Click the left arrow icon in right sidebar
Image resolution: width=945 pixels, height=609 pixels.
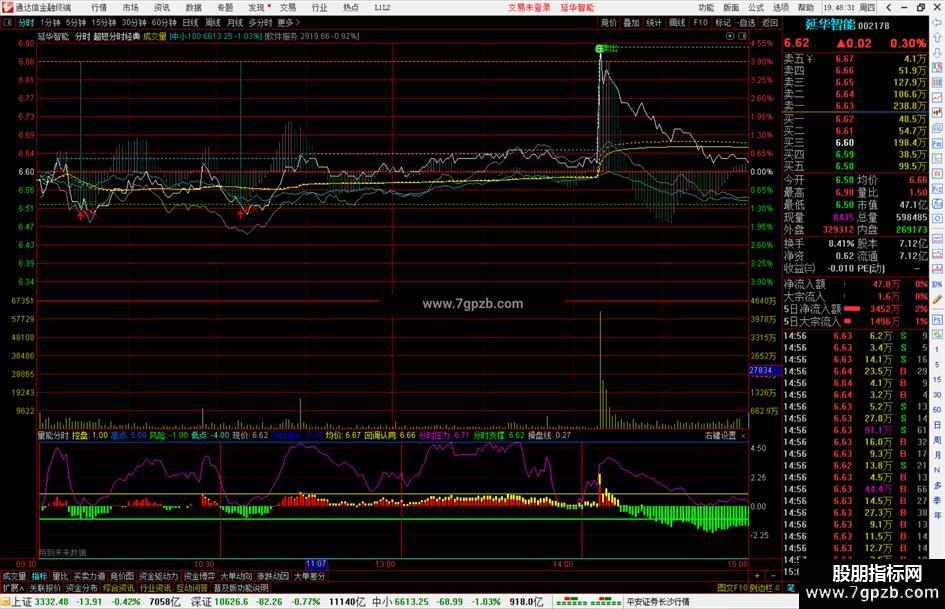[937, 22]
